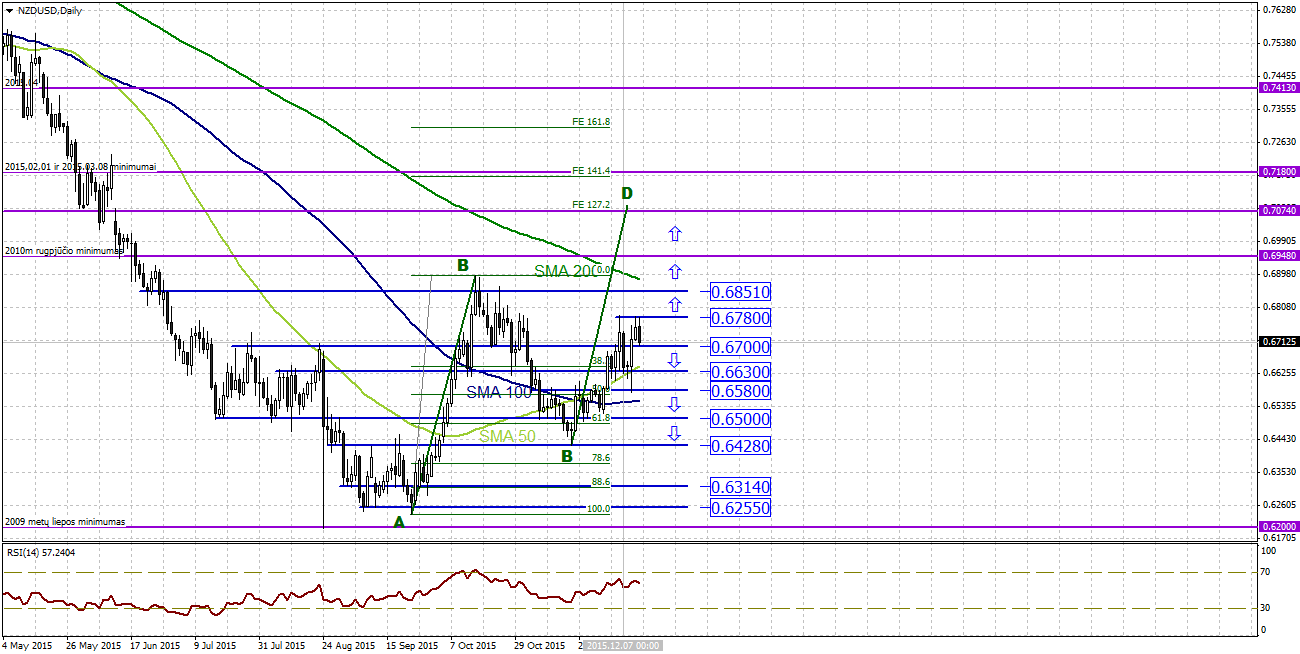Select the up arrow between 0.70740 and 0.69480 levels
The width and height of the screenshot is (1300, 654).
pyautogui.click(x=675, y=234)
